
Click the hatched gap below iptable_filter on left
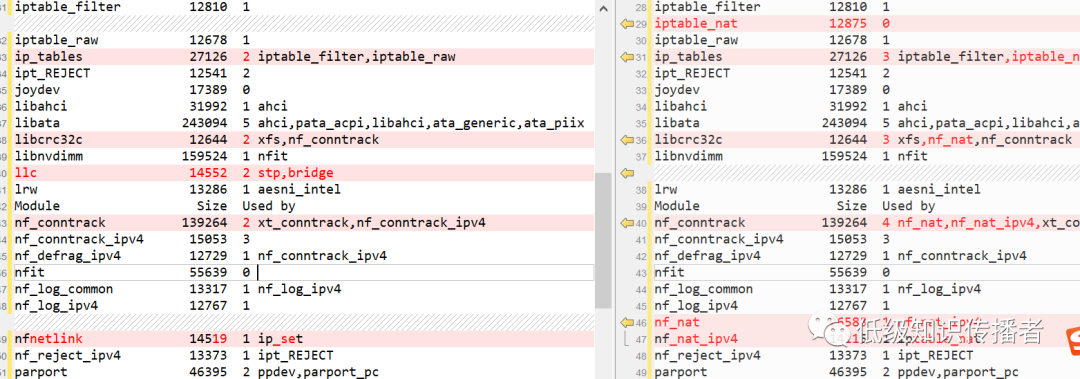(303, 24)
